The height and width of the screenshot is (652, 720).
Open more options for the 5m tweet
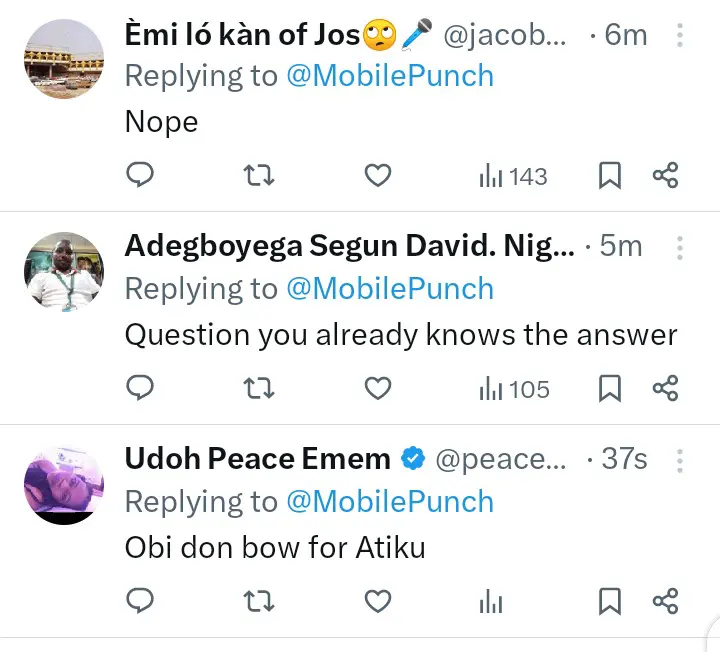pos(680,247)
